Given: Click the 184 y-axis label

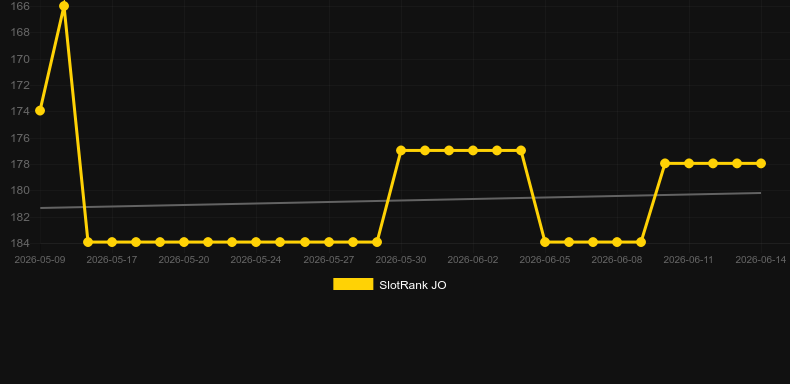Looking at the screenshot, I should click(x=20, y=243).
